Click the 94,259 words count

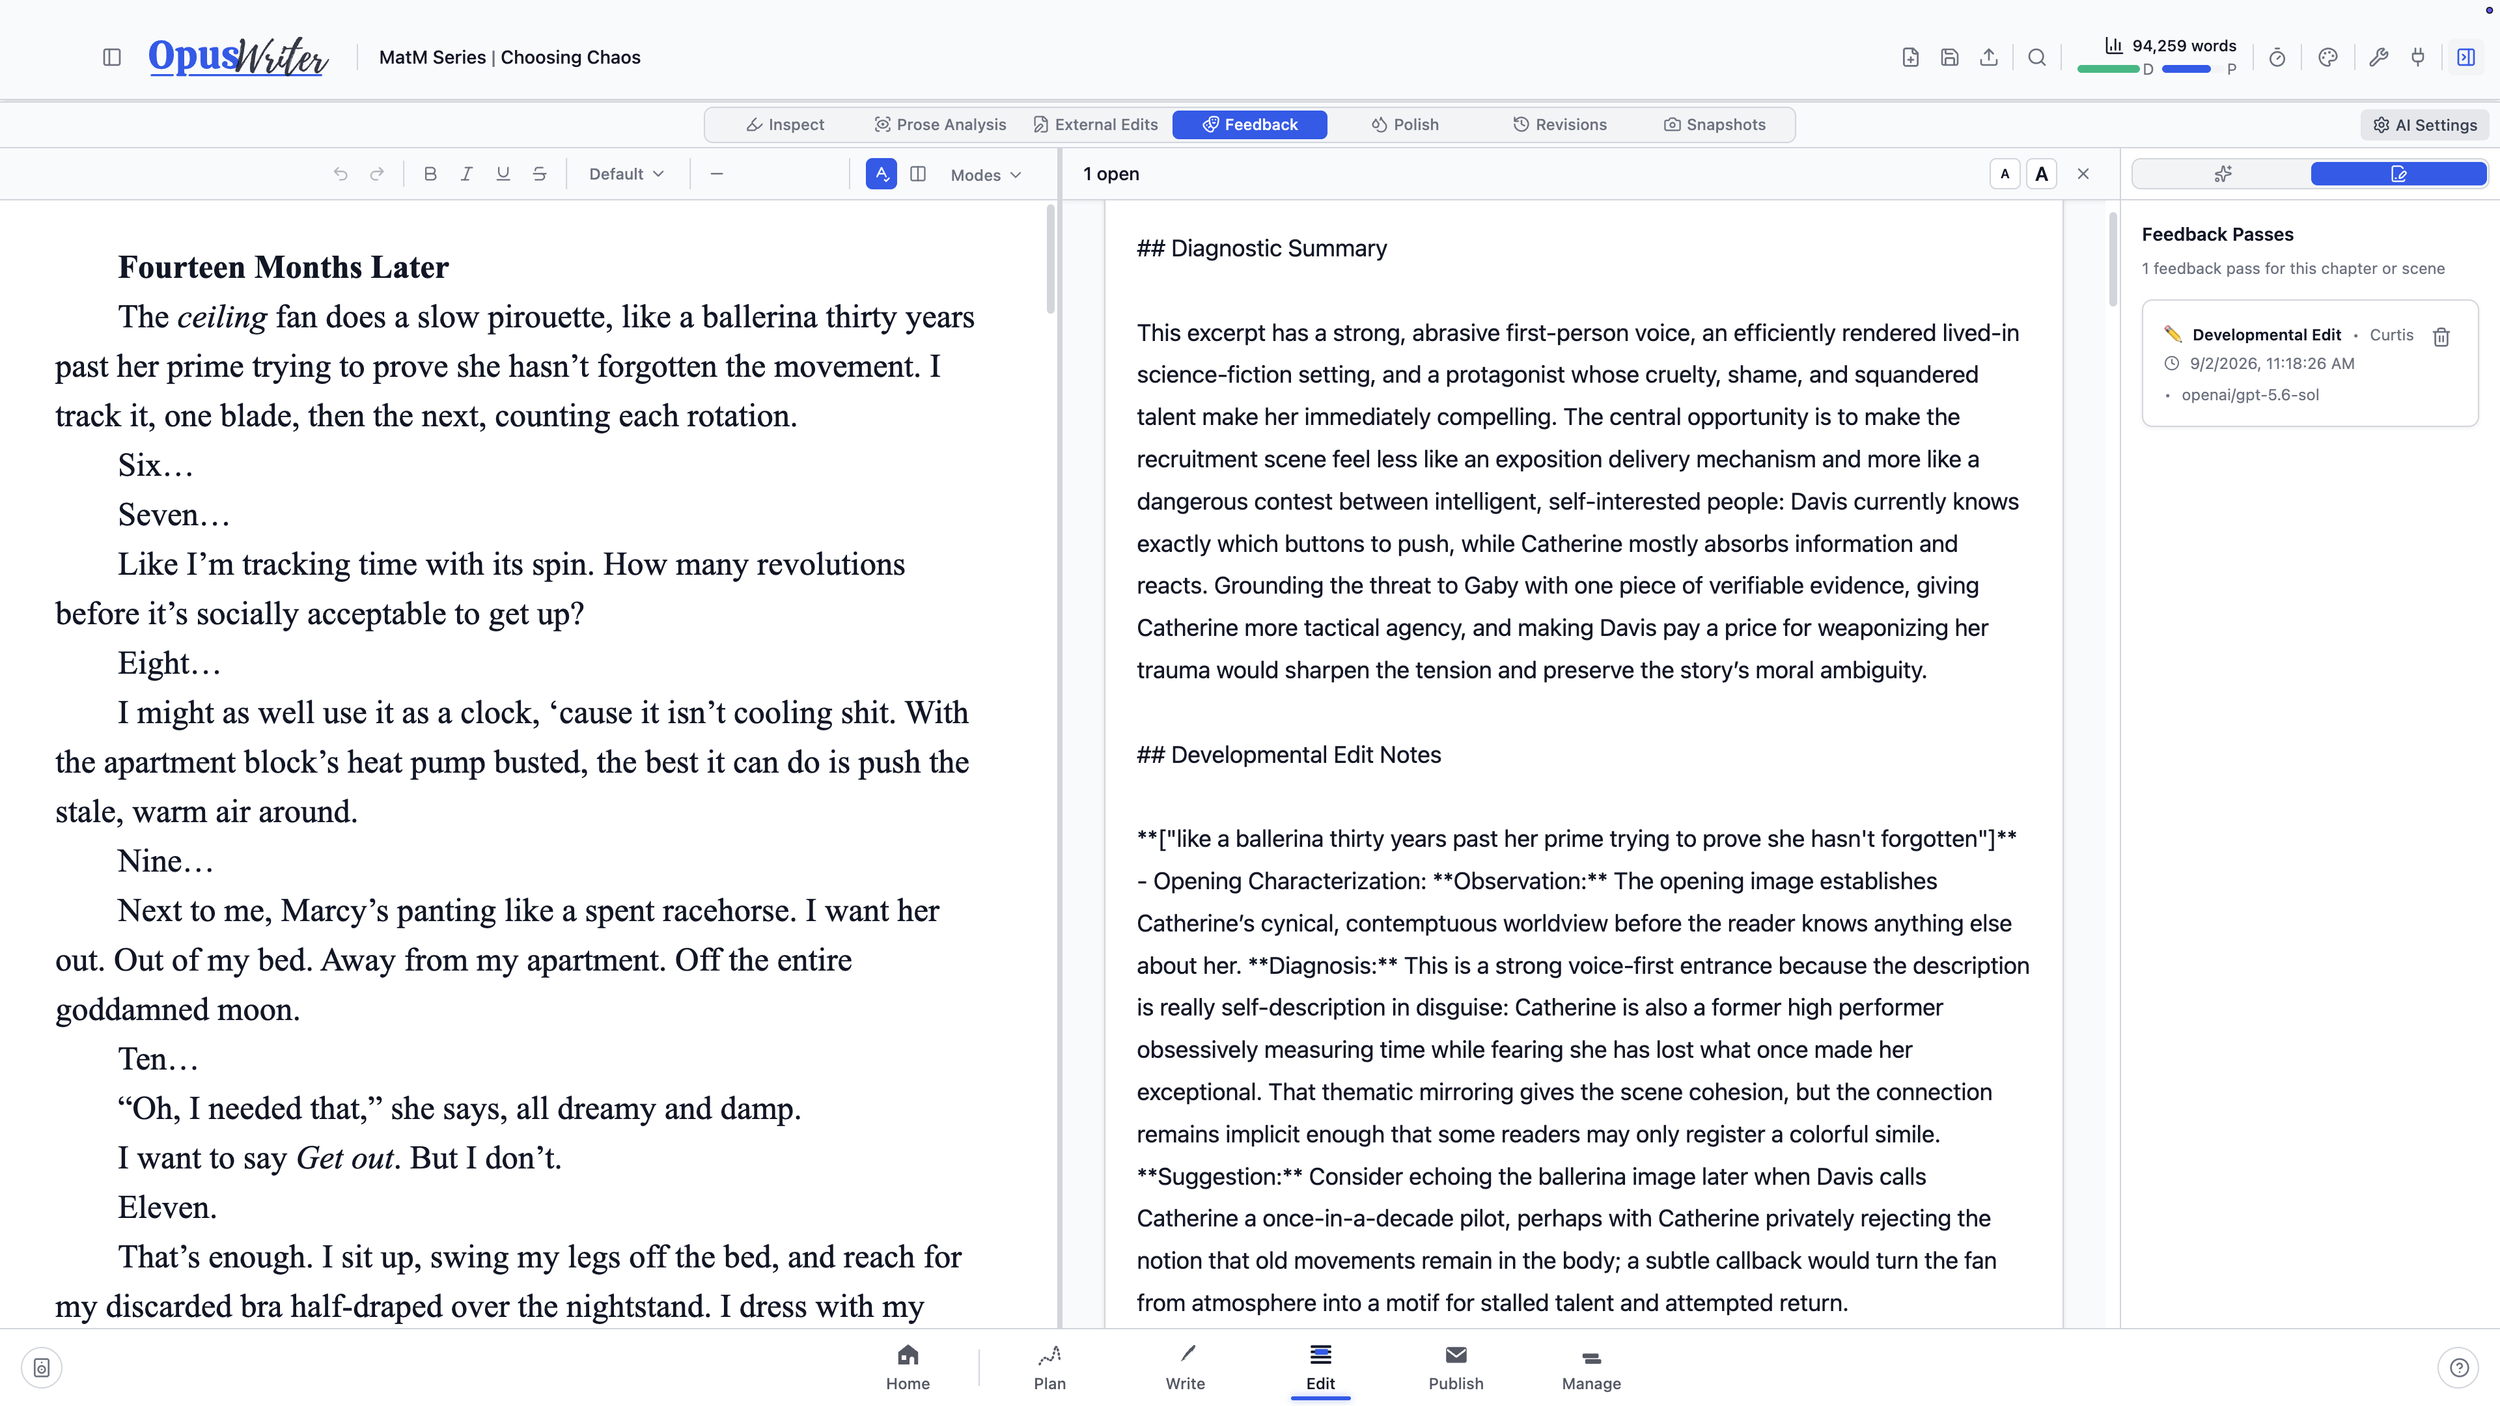click(x=2184, y=46)
